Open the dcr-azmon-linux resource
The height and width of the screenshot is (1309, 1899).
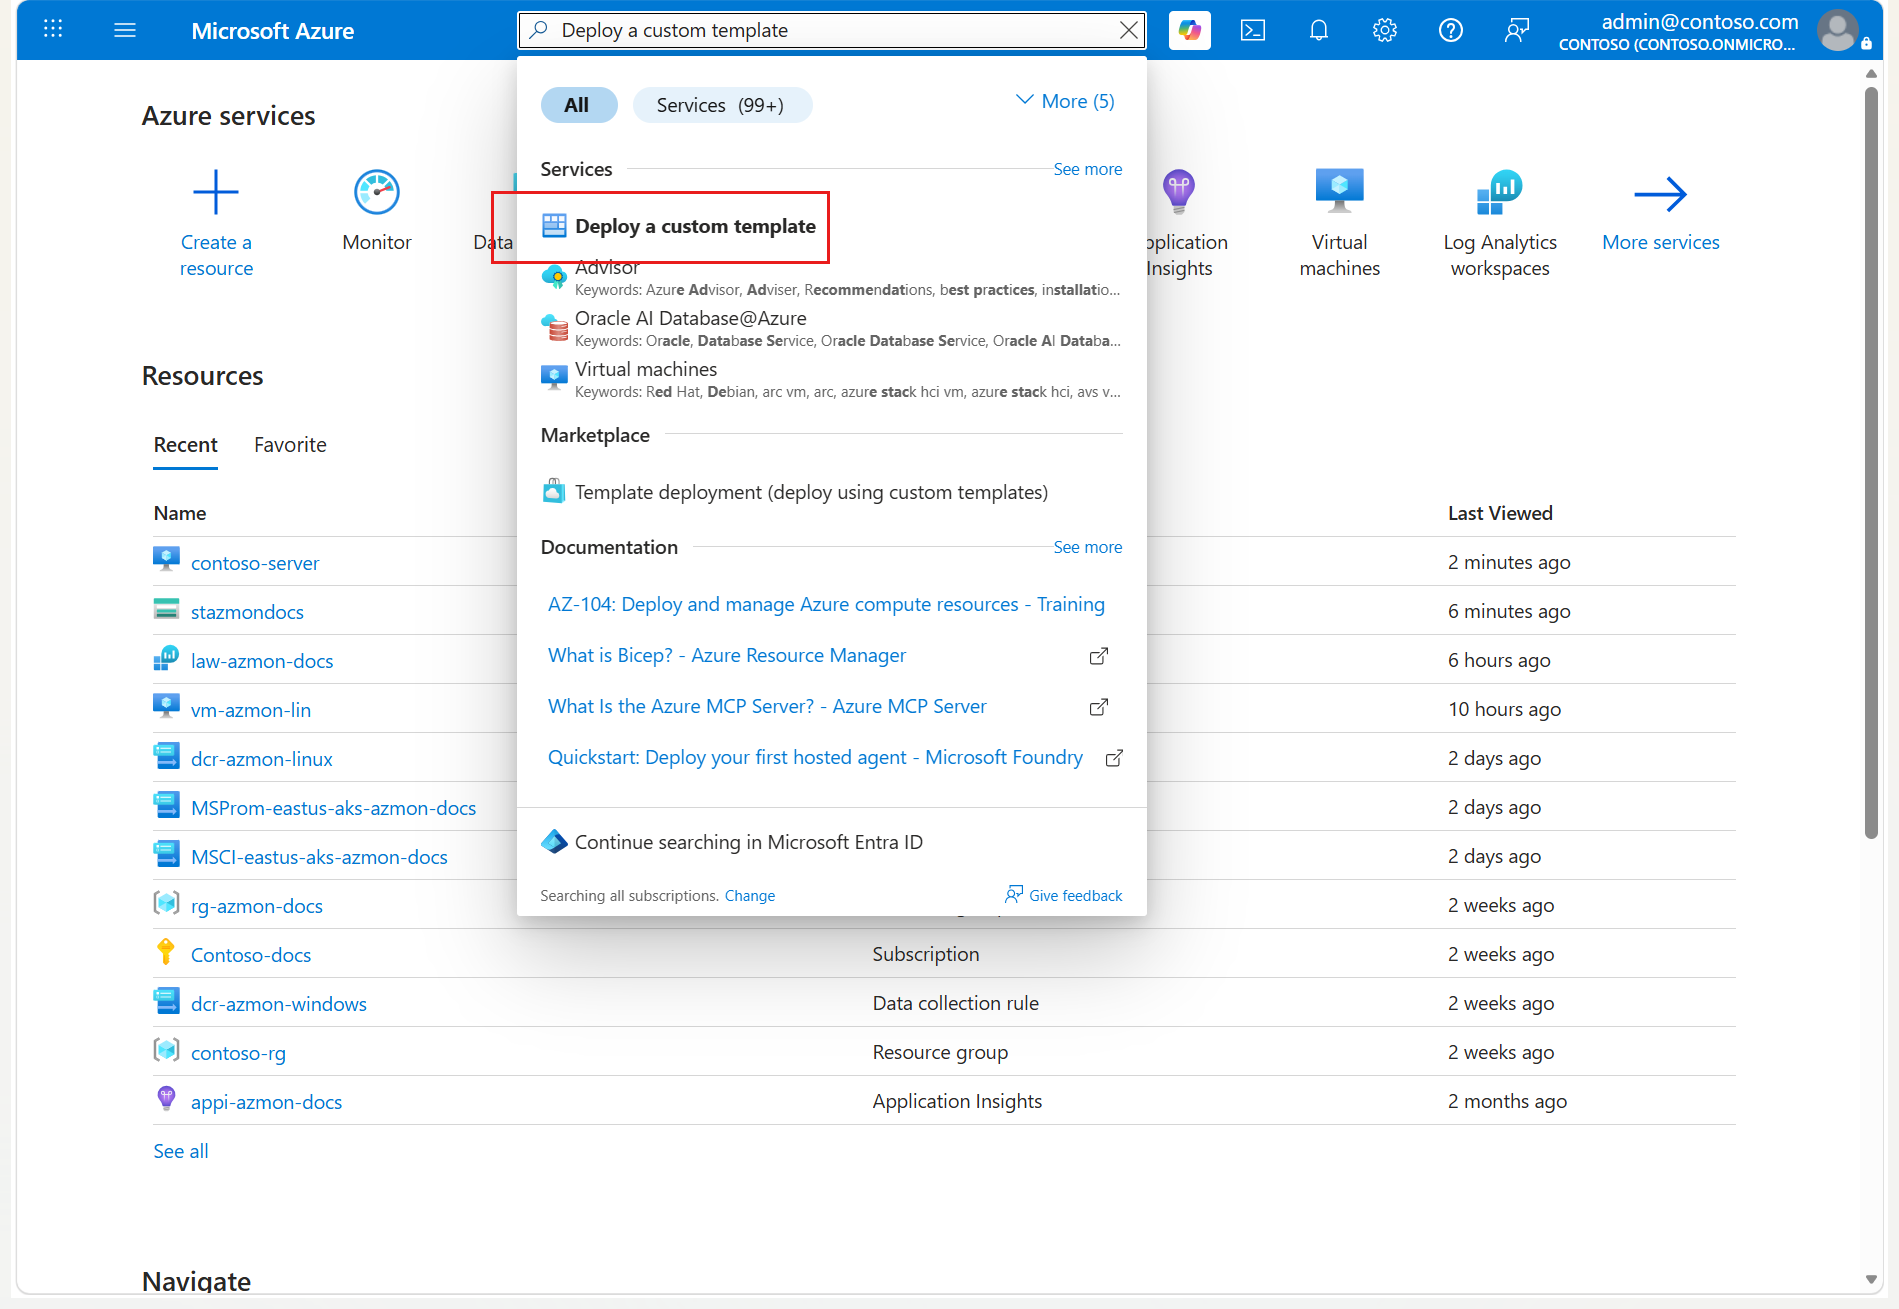click(x=262, y=759)
